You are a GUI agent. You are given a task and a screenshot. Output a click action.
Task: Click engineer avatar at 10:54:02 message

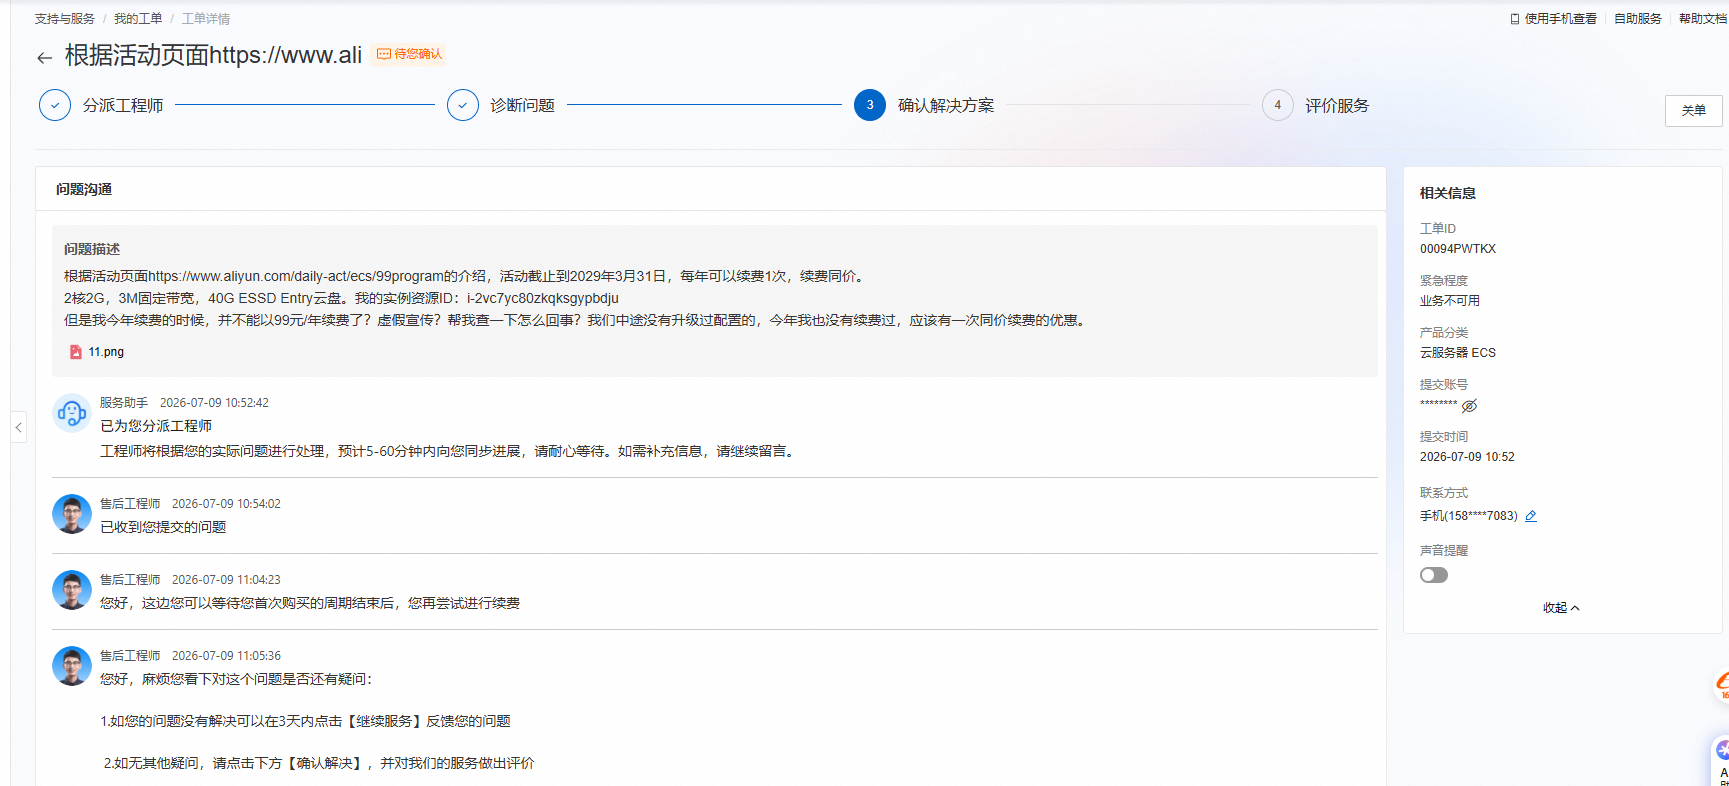point(72,514)
